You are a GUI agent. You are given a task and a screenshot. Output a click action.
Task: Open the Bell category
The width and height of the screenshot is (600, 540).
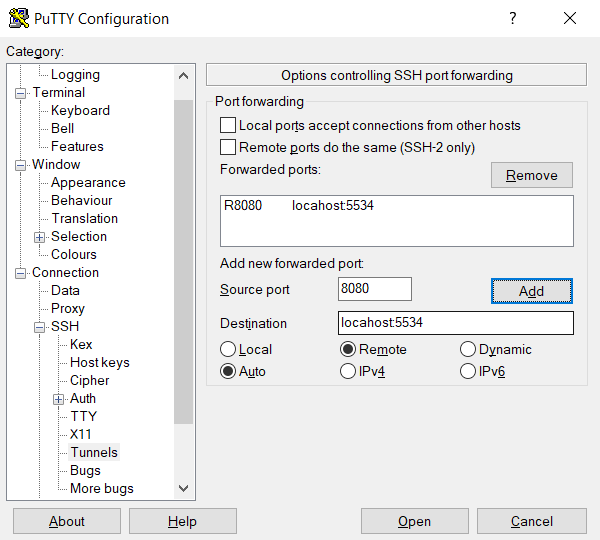(x=62, y=128)
